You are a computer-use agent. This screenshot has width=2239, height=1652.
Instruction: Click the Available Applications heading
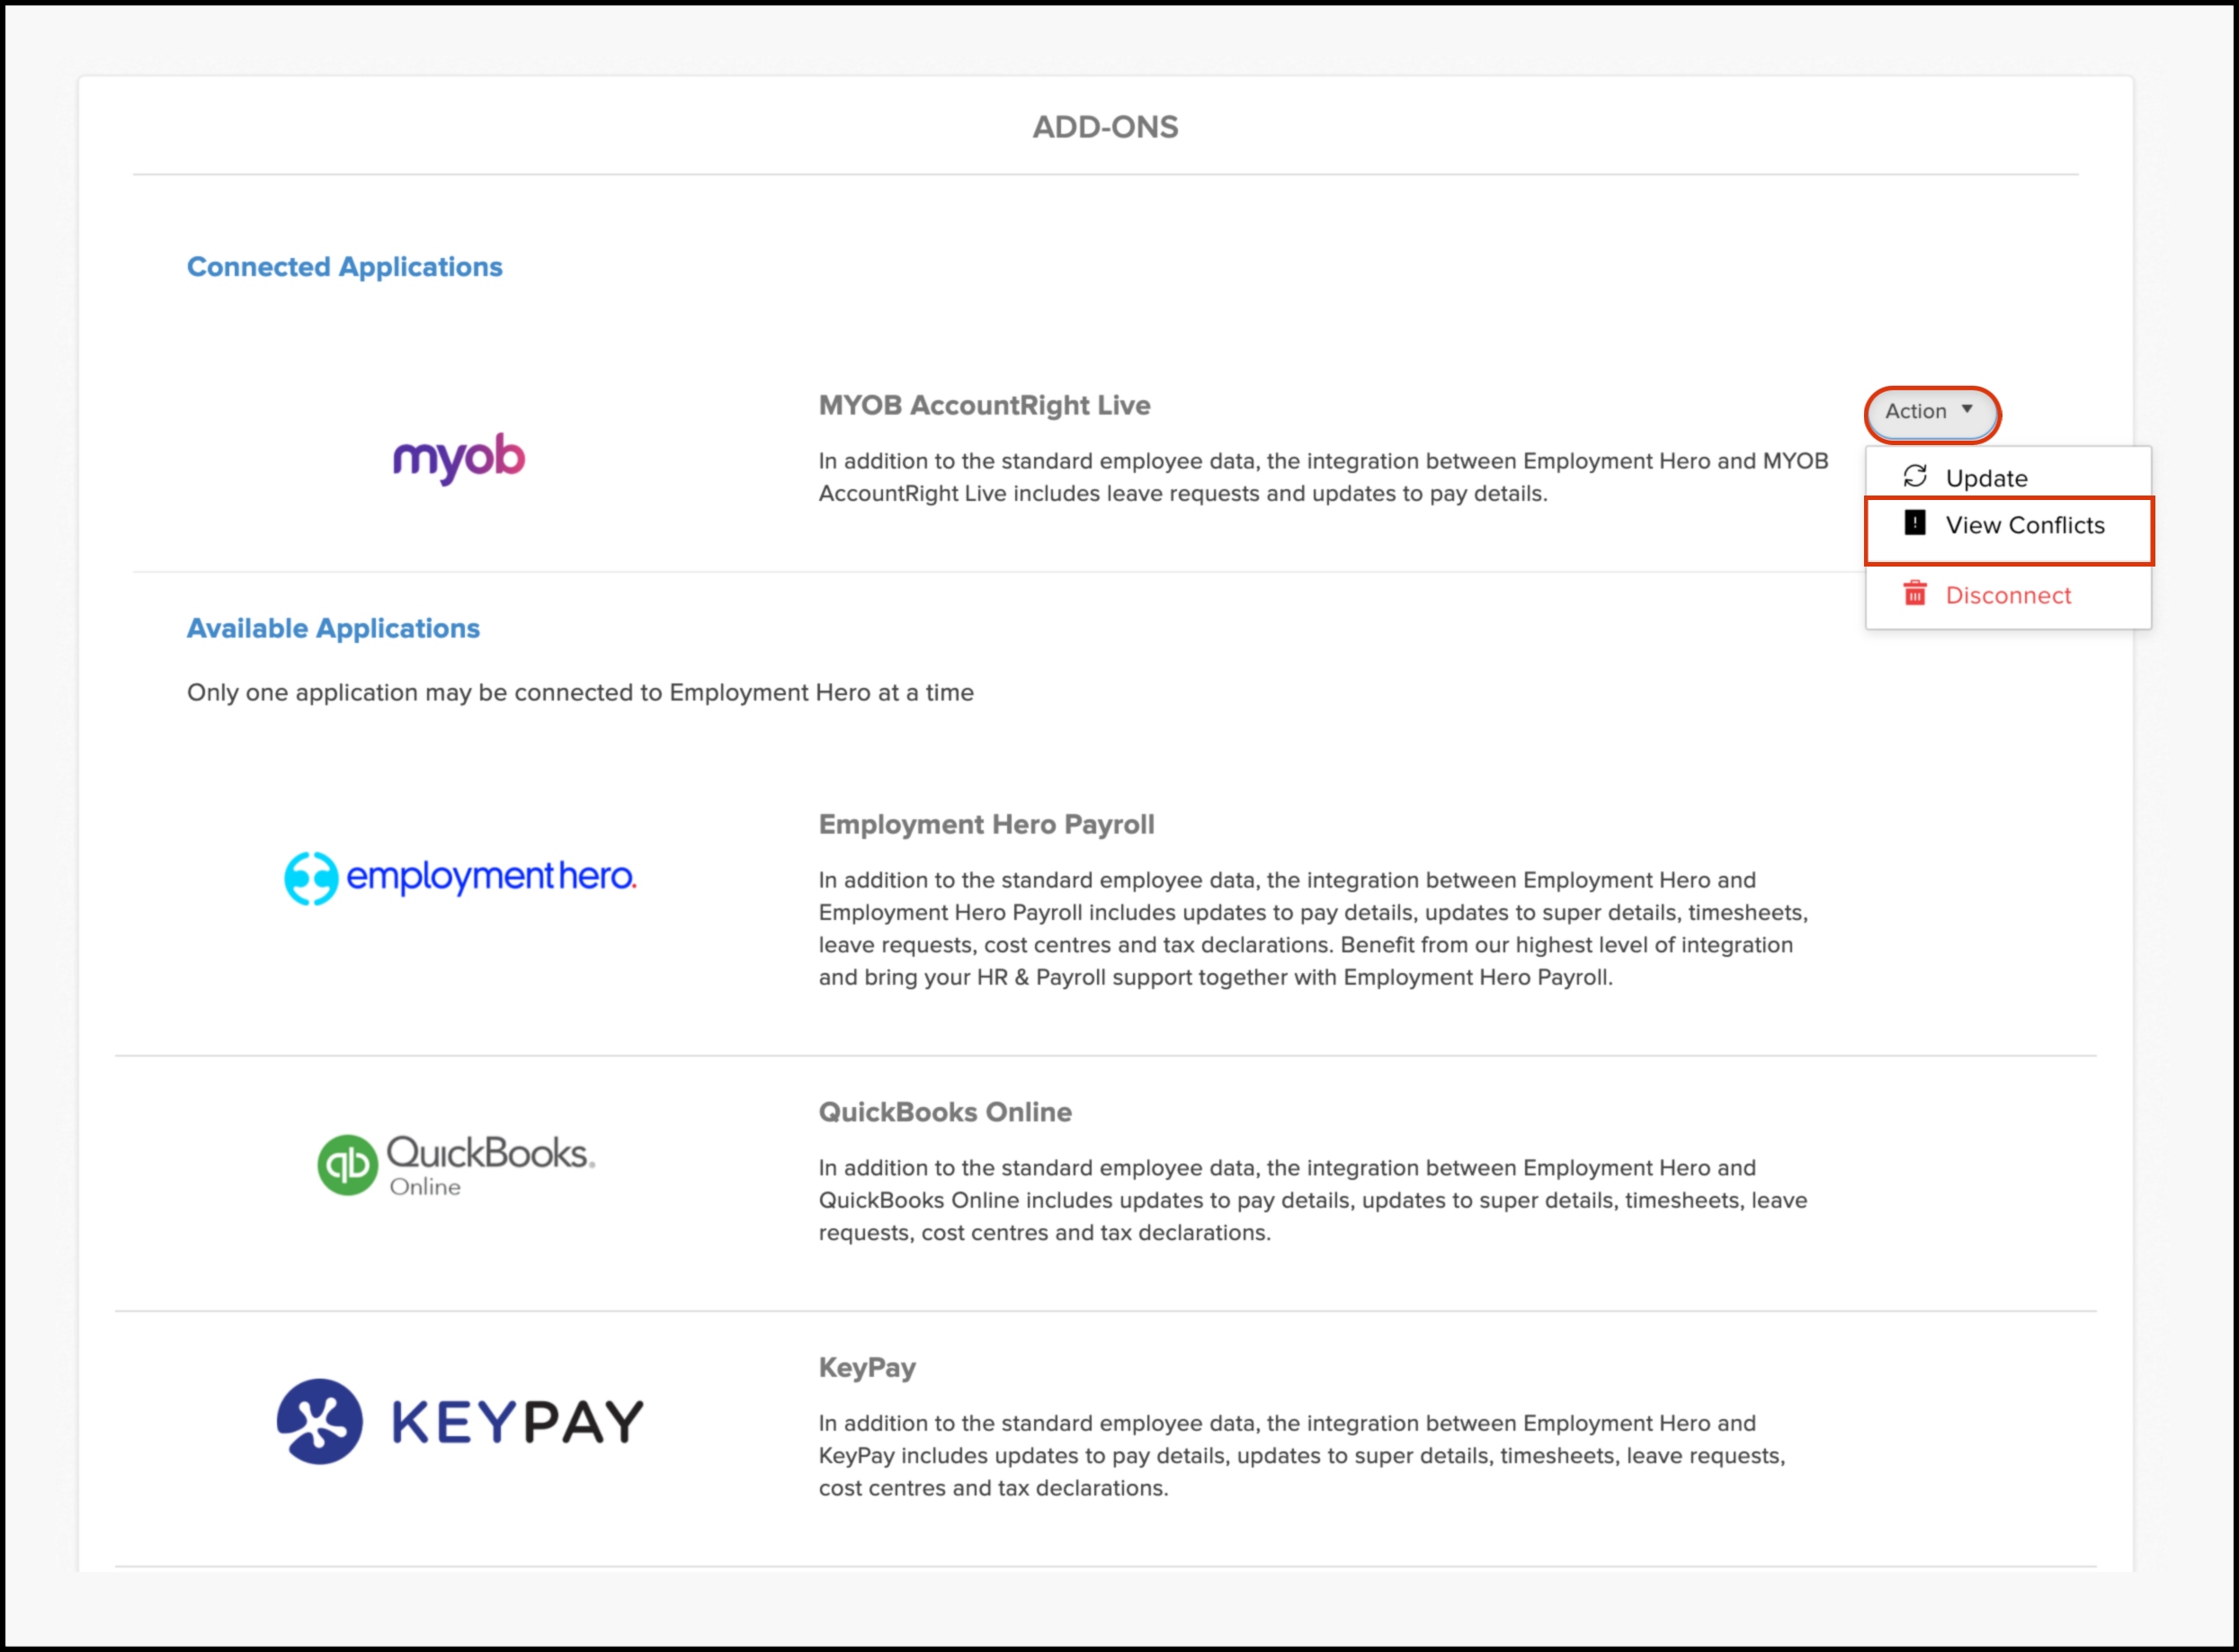pyautogui.click(x=333, y=628)
